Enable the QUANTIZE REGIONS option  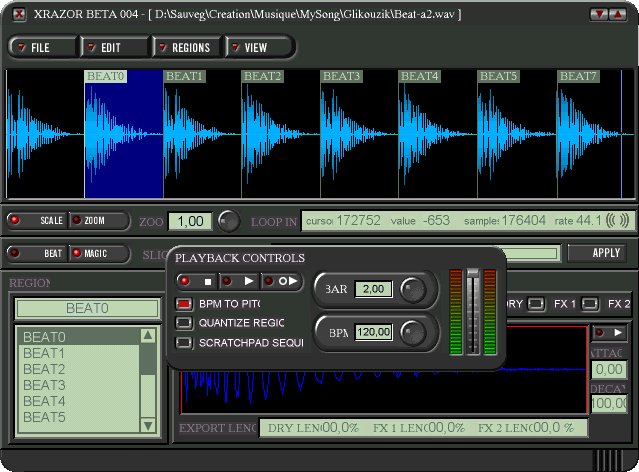(x=184, y=323)
